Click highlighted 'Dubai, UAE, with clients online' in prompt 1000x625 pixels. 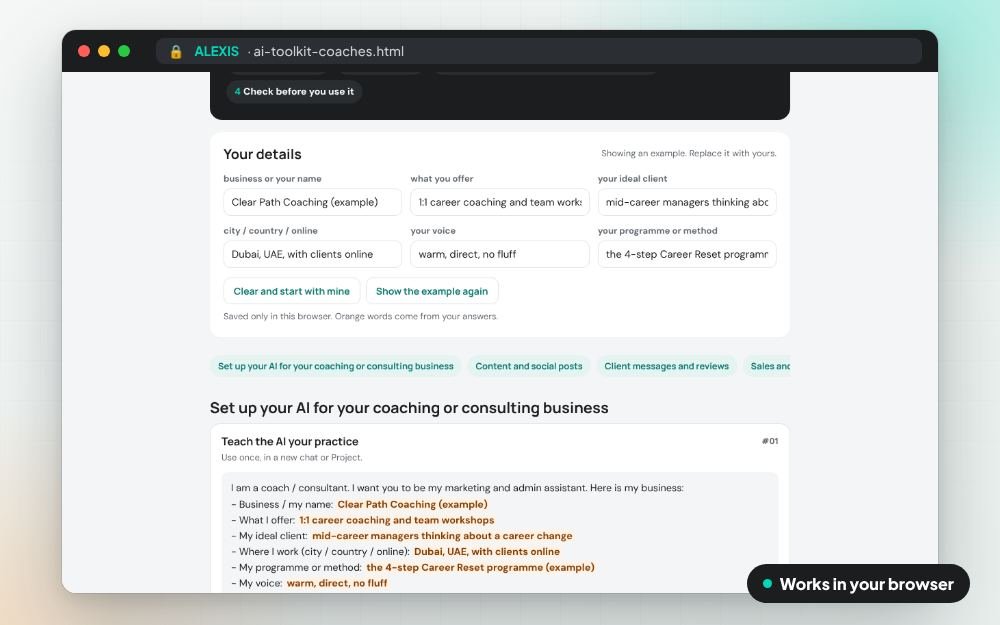point(487,552)
